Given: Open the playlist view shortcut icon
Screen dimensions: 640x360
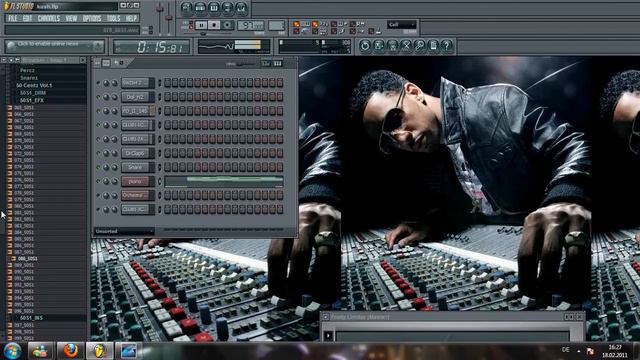Looking at the screenshot, I should (x=187, y=7).
